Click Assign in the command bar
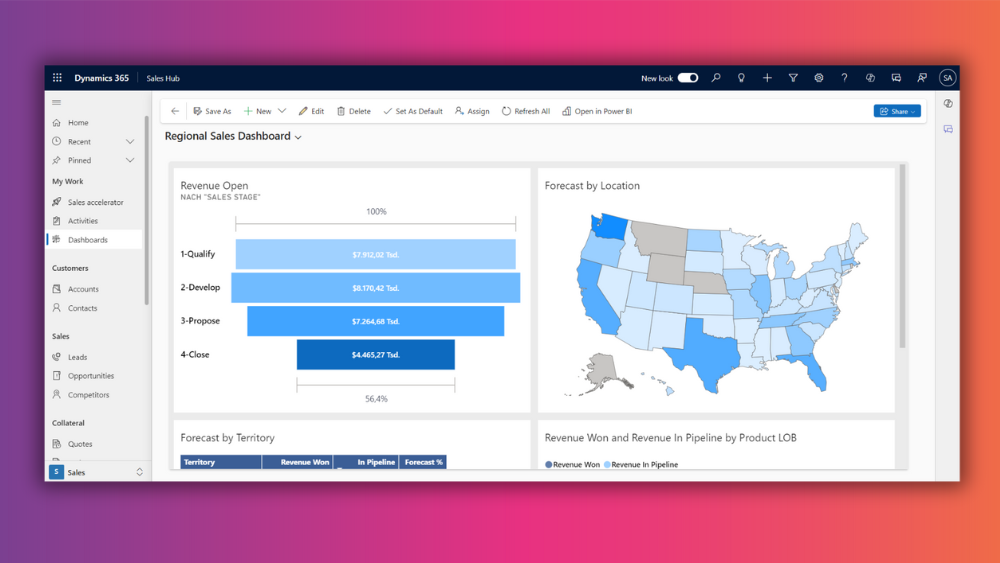The height and width of the screenshot is (563, 1000). (x=472, y=111)
